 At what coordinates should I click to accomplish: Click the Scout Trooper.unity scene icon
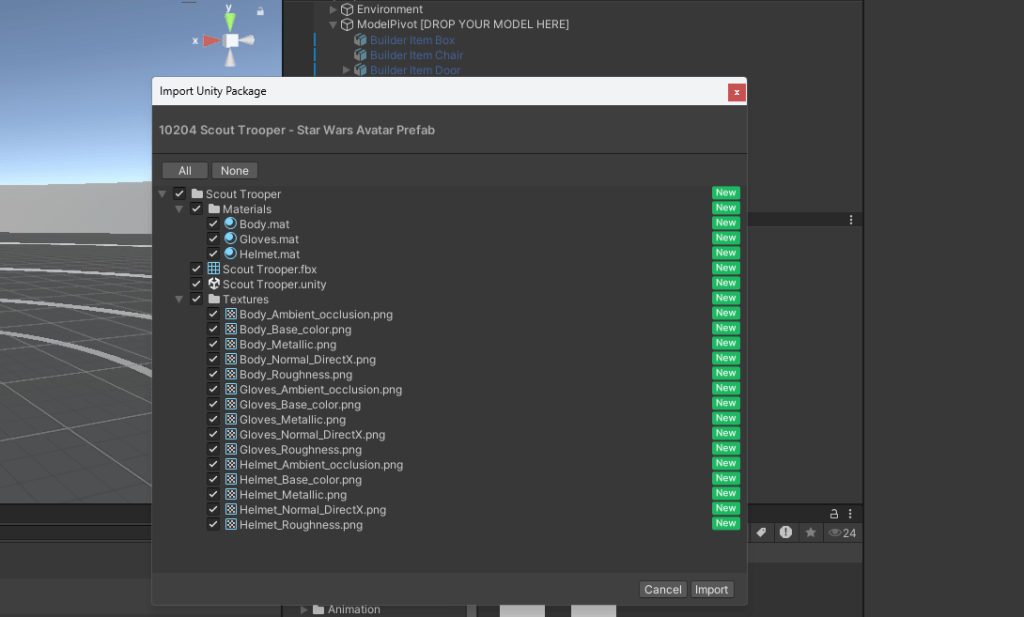213,284
